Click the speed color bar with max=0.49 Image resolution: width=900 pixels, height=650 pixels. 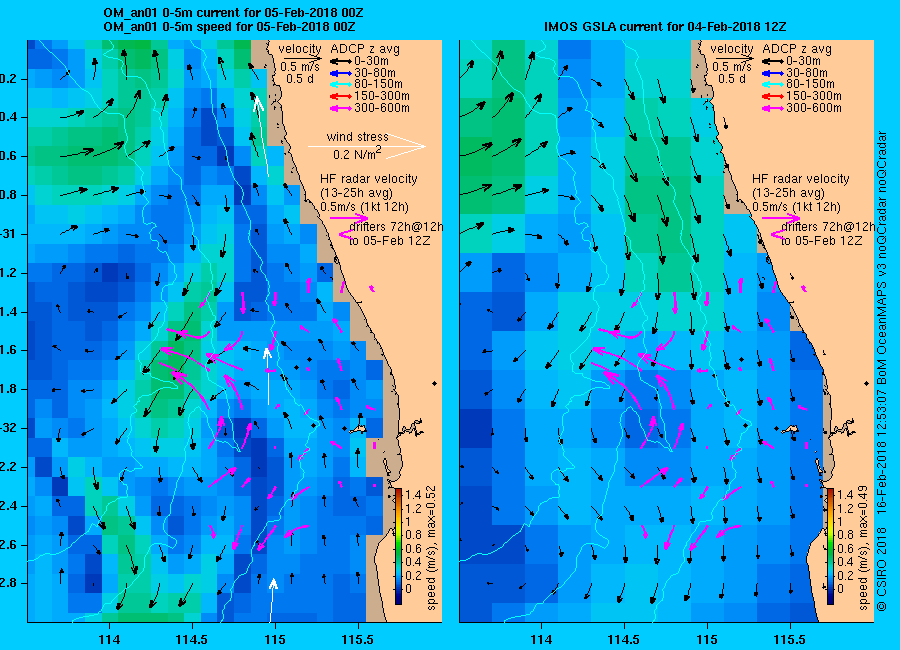(830, 546)
